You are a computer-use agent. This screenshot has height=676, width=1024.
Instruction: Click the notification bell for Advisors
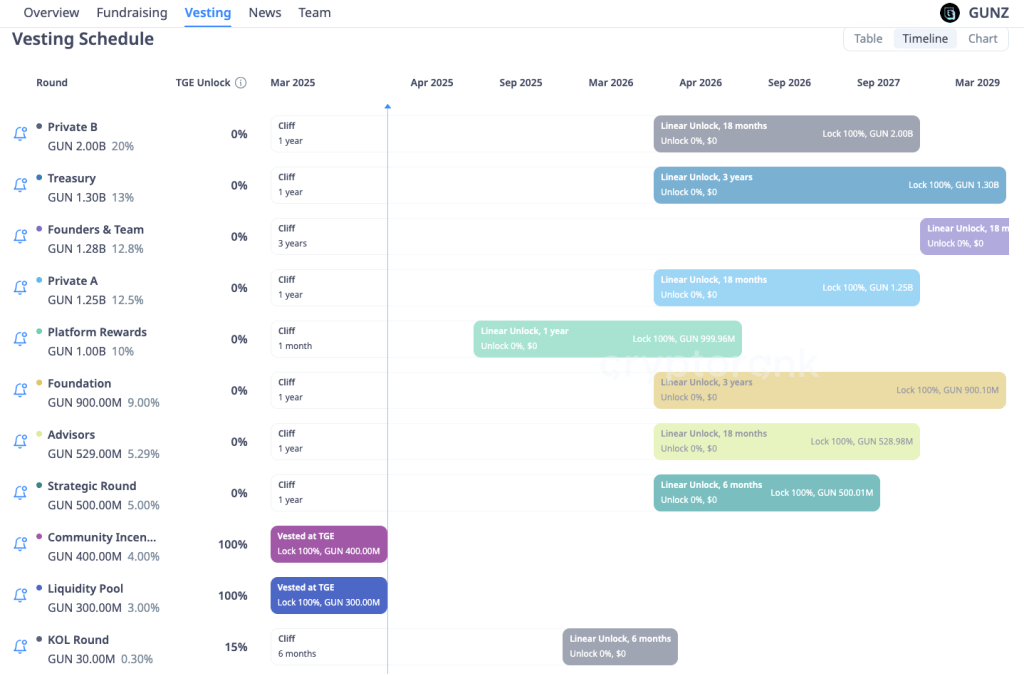click(20, 441)
